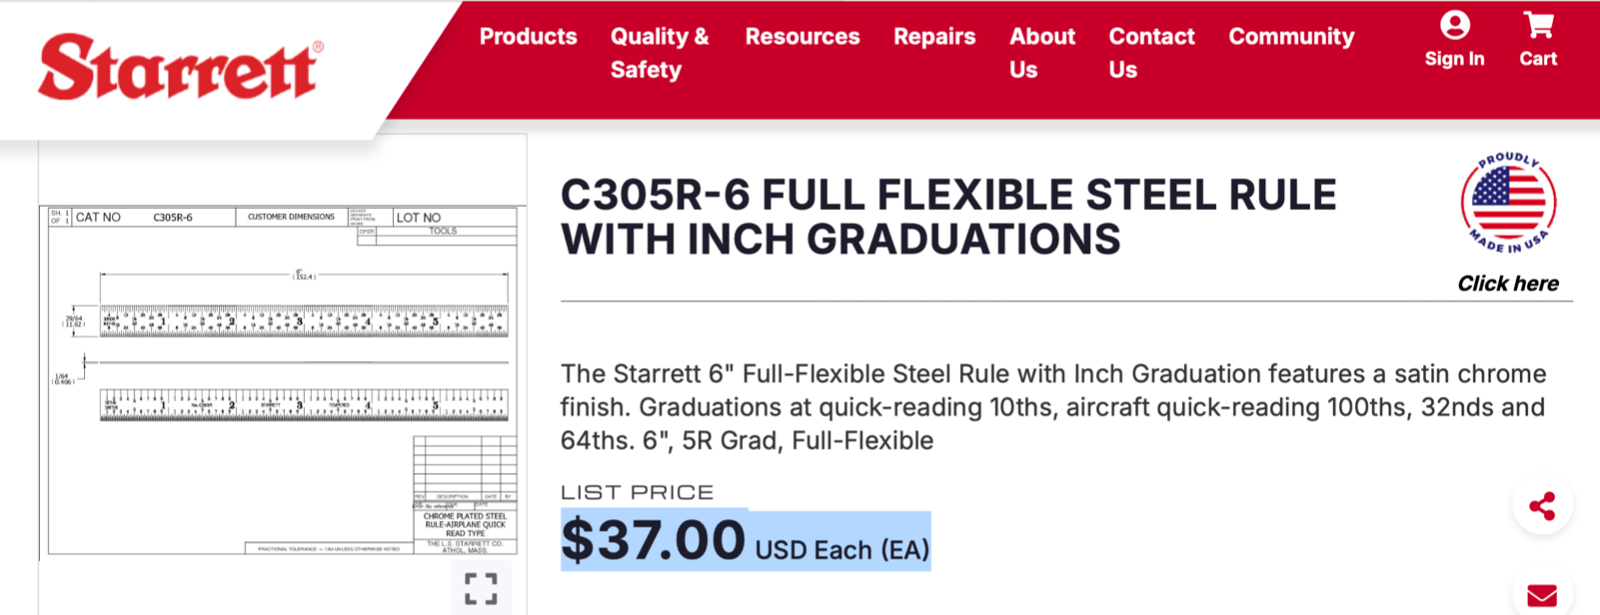The height and width of the screenshot is (615, 1600).
Task: Click the highlighted $37.00 price
Action: click(x=653, y=541)
